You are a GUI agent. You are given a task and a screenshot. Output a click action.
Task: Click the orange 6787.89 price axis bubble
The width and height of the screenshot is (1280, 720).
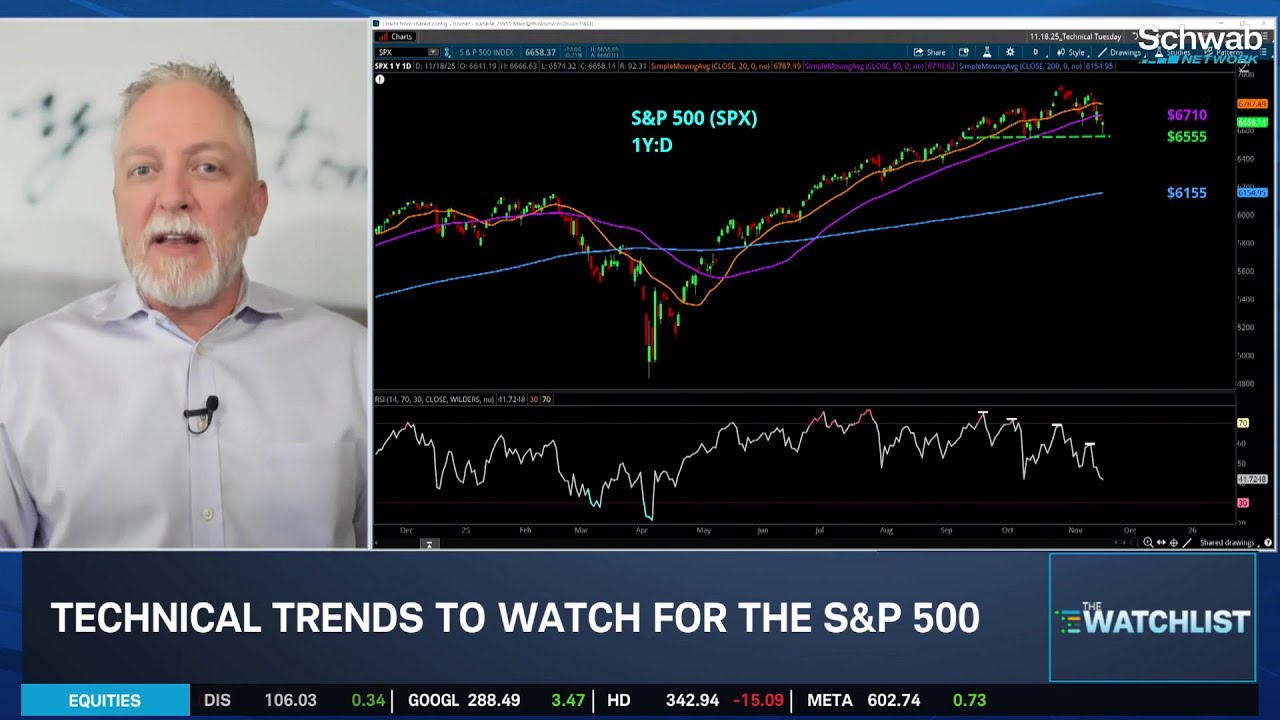(1252, 104)
